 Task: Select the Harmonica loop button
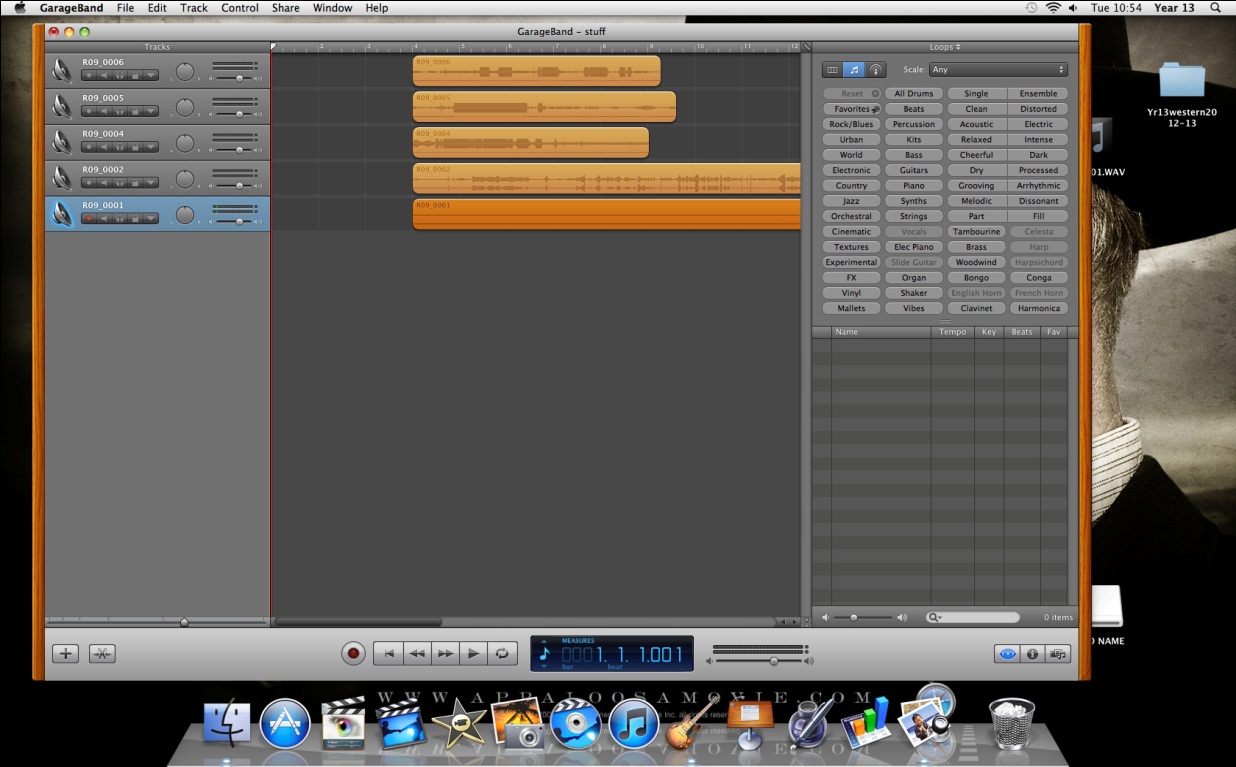(x=1039, y=309)
